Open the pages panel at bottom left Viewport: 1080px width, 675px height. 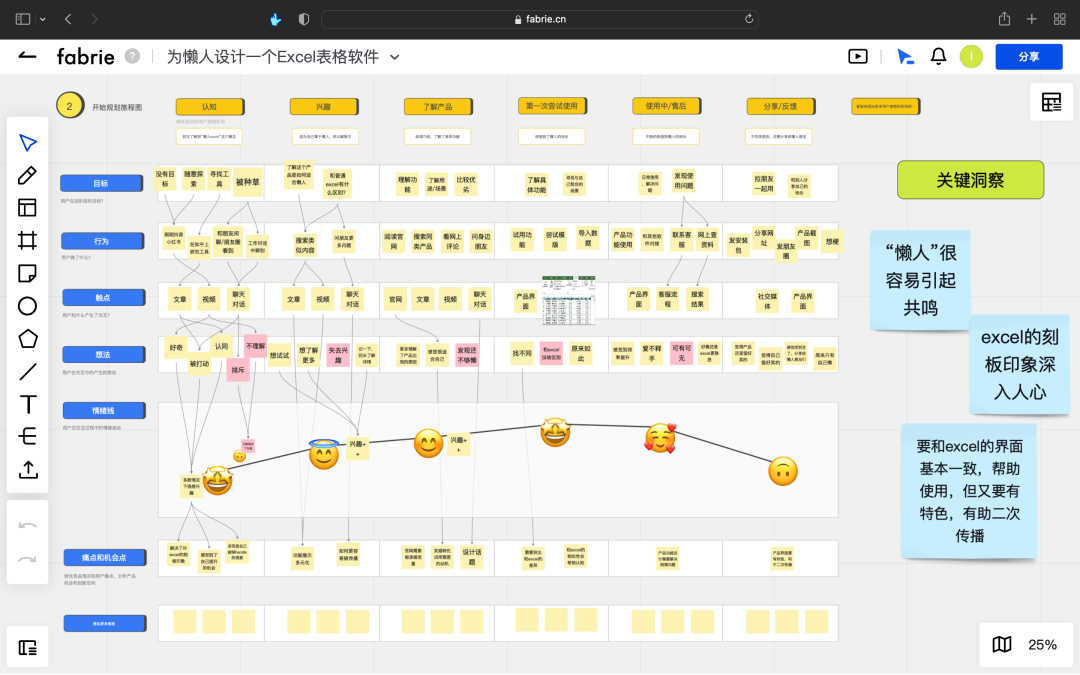point(28,647)
